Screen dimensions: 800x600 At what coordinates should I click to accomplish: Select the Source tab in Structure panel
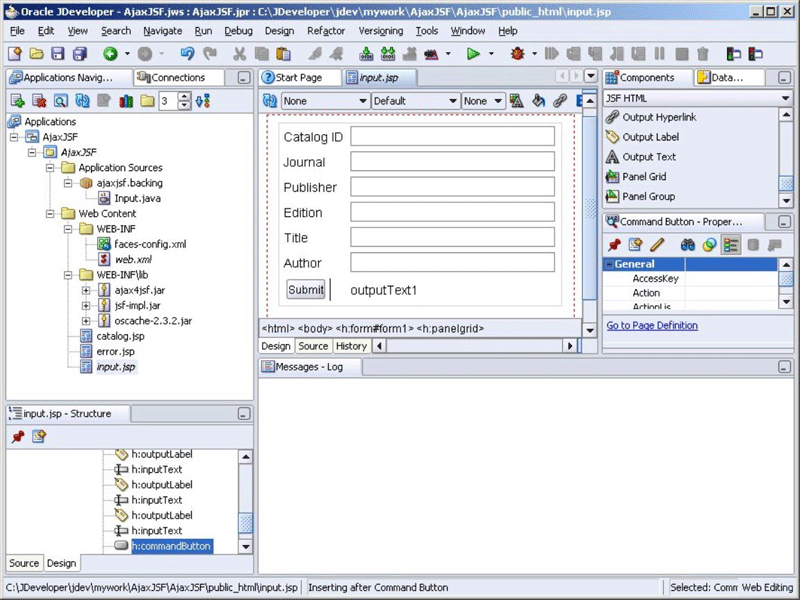pos(24,563)
